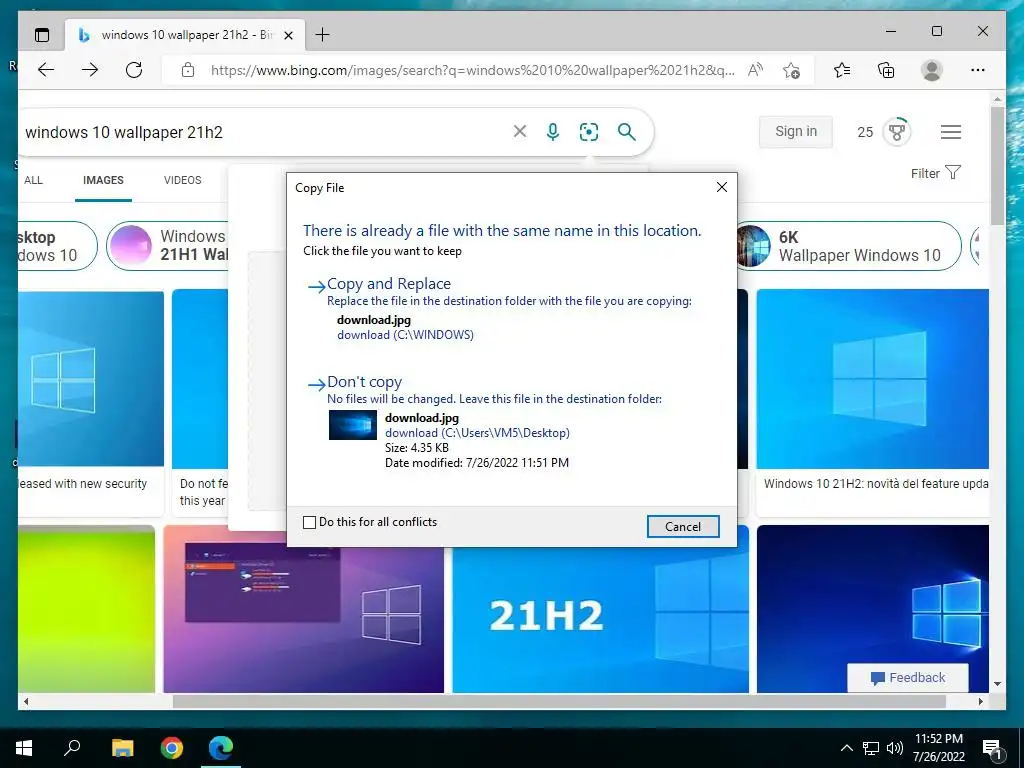Switch to the VIDEOS search tab
The width and height of the screenshot is (1024, 768).
tap(182, 180)
